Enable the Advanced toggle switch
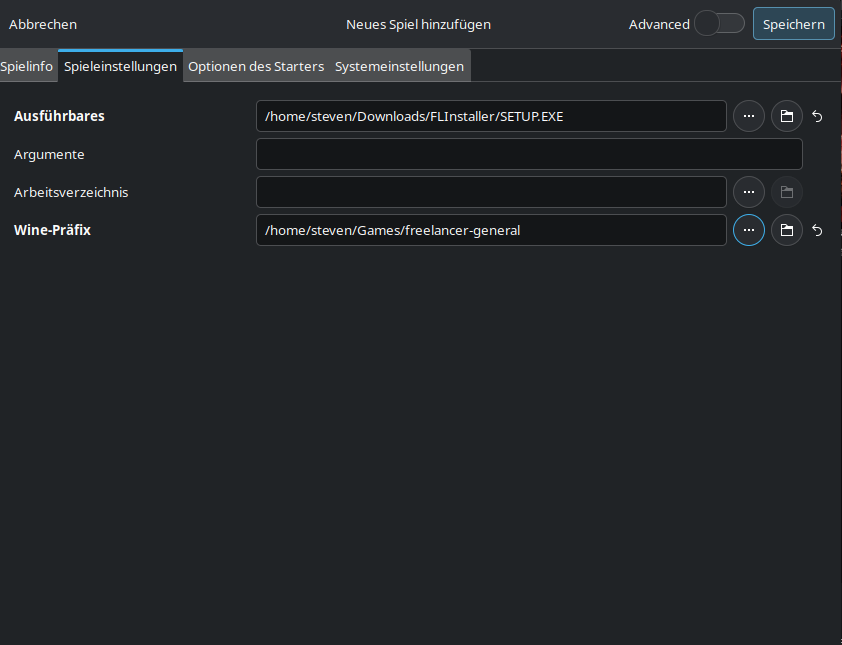Image resolution: width=842 pixels, height=645 pixels. (x=719, y=21)
